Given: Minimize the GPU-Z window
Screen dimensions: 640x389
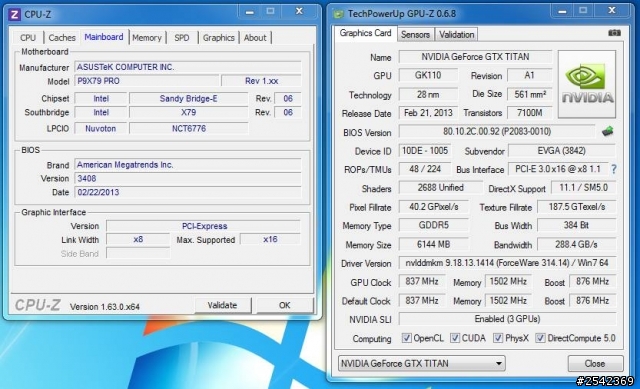Looking at the screenshot, I should [x=562, y=11].
